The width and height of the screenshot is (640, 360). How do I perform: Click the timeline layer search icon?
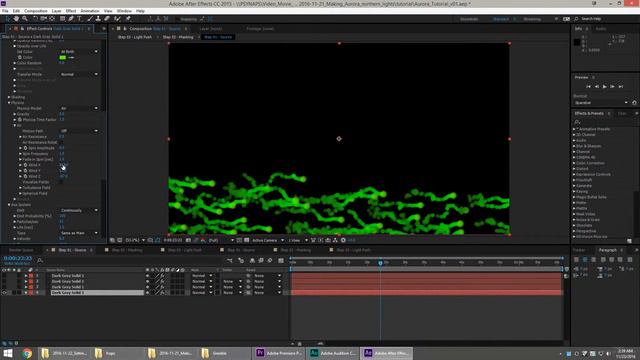[40, 260]
